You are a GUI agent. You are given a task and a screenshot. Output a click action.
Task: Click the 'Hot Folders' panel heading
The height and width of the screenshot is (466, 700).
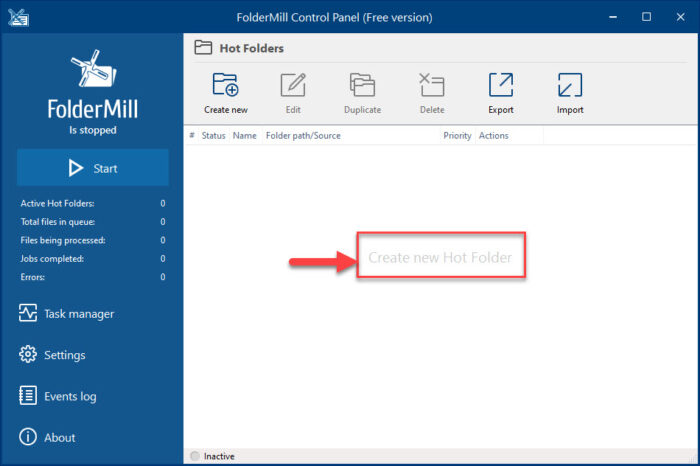[251, 48]
